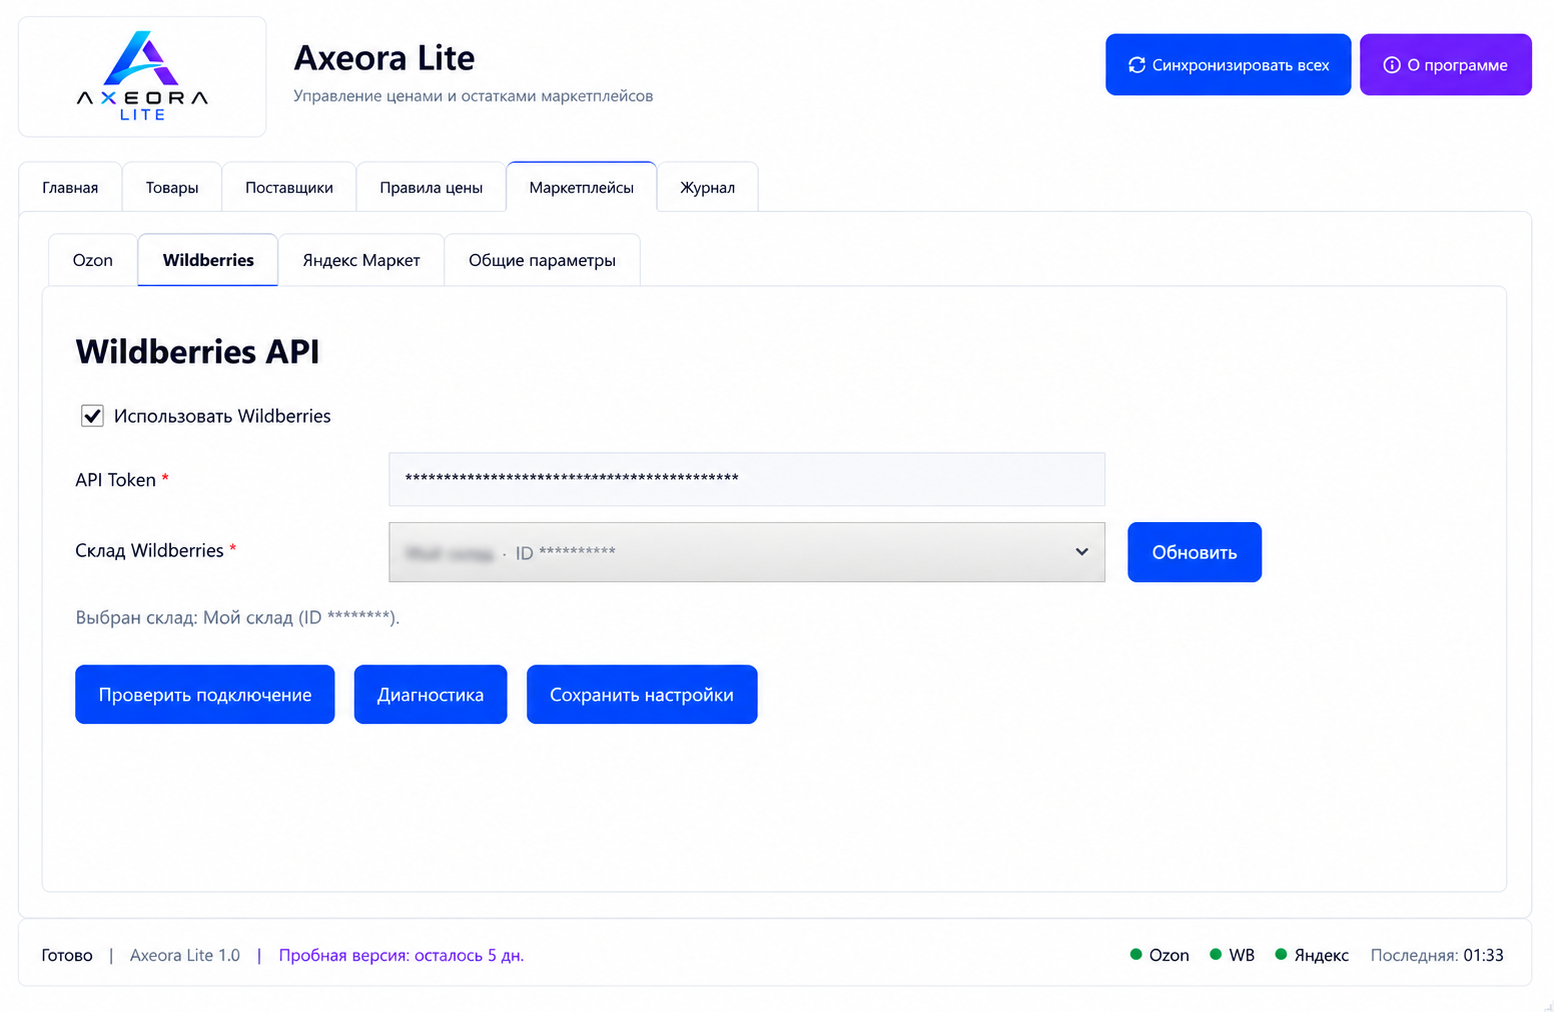This screenshot has width=1554, height=1012.
Task: Click Axeora Lite 1.0 version text
Action: coord(185,955)
